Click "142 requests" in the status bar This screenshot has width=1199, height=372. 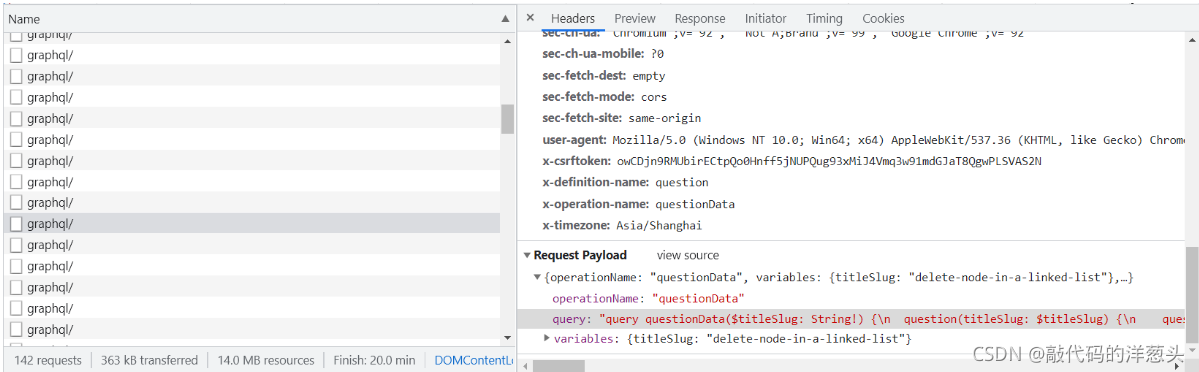tap(47, 361)
